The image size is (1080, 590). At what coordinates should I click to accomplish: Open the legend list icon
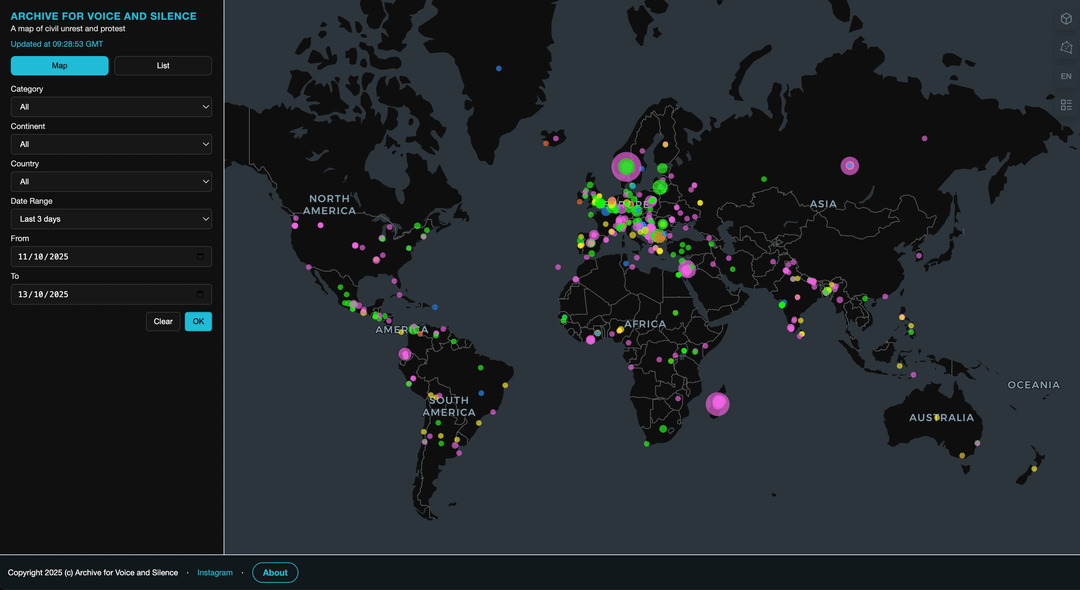pos(1066,105)
